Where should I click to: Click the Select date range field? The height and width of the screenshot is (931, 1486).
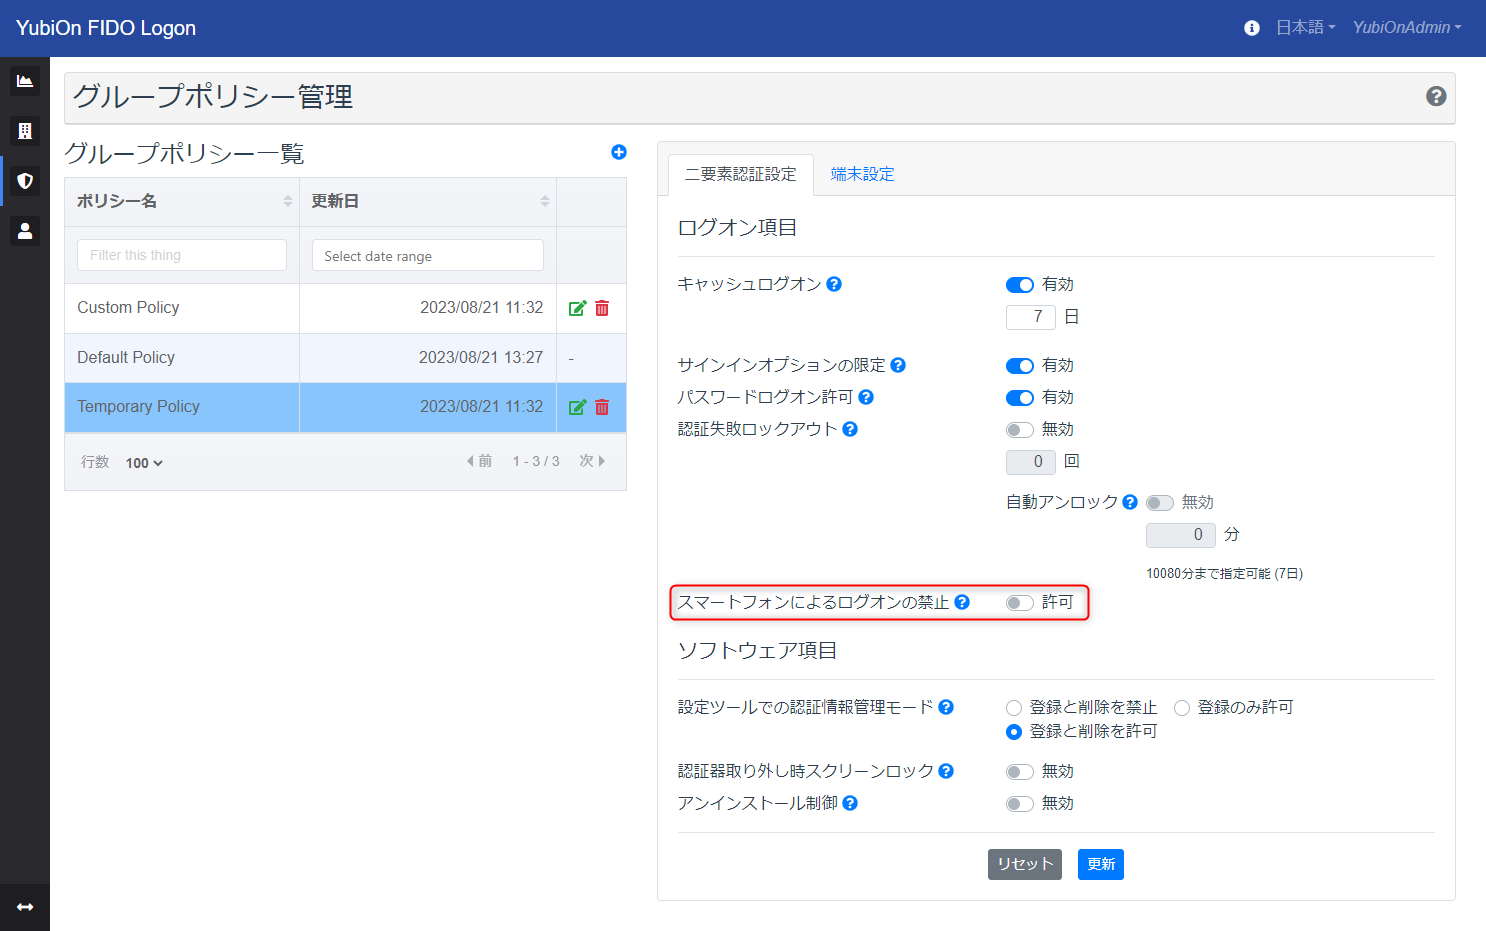428,255
